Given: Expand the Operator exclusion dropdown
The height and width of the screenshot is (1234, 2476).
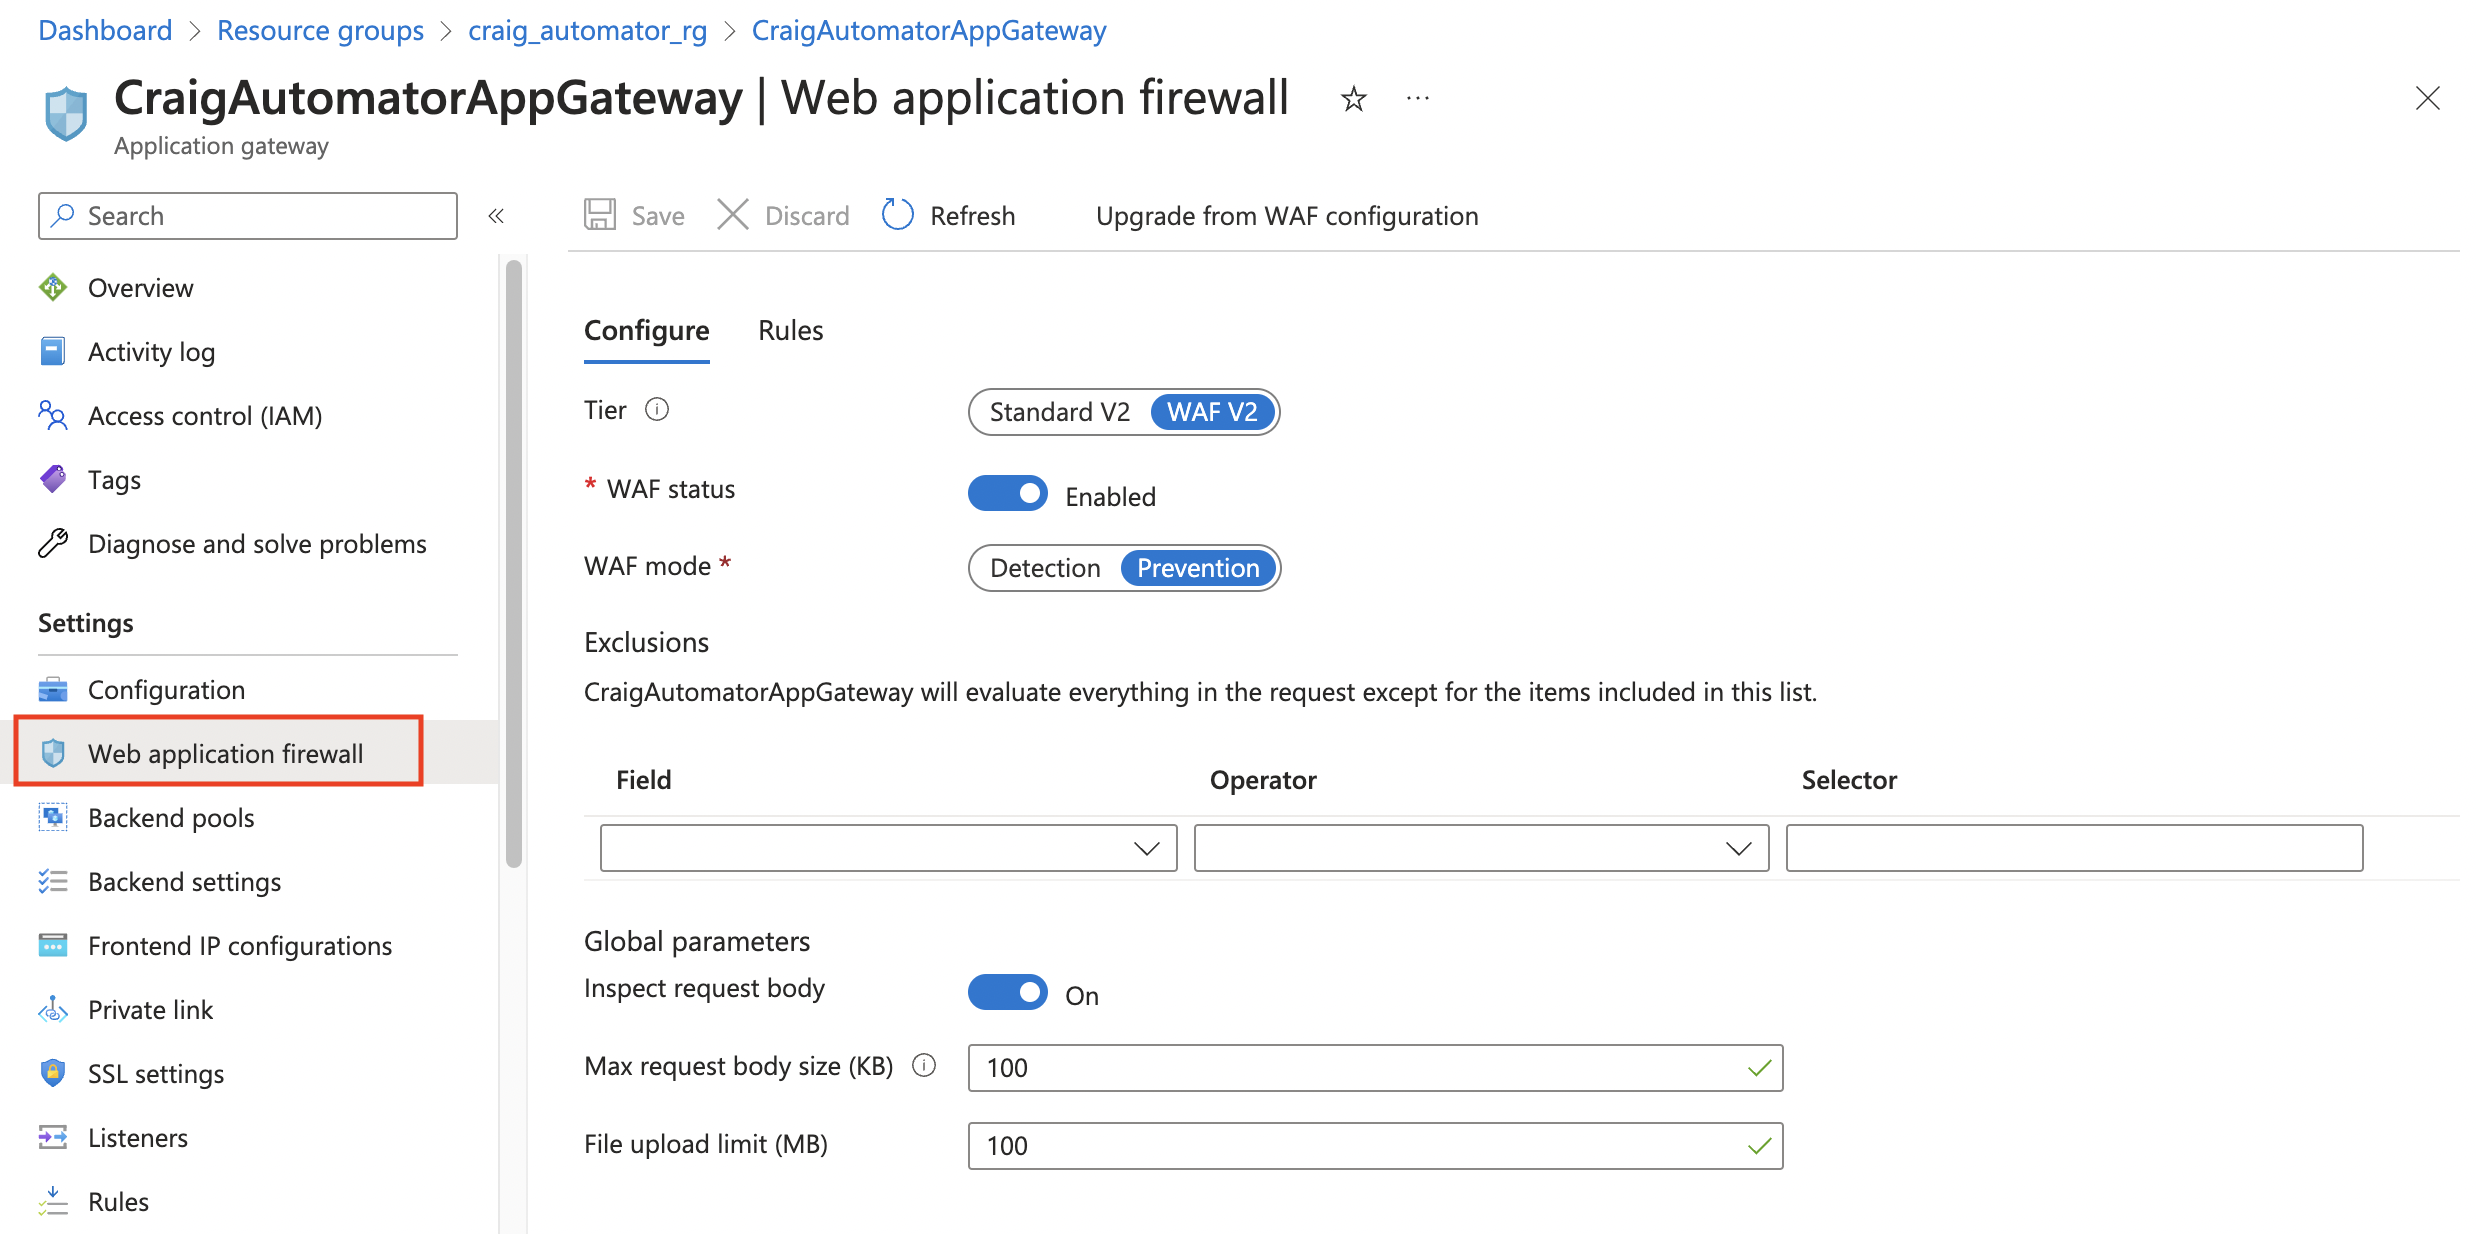Looking at the screenshot, I should [x=1481, y=848].
